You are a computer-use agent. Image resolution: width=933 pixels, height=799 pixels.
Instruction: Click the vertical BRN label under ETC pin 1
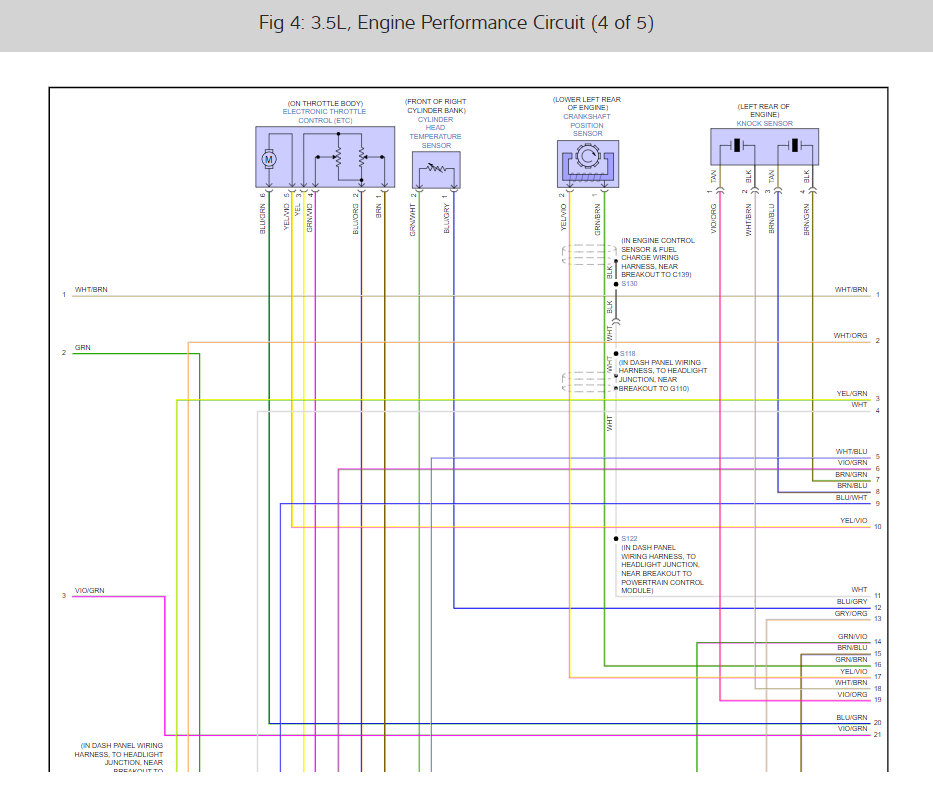pos(378,211)
